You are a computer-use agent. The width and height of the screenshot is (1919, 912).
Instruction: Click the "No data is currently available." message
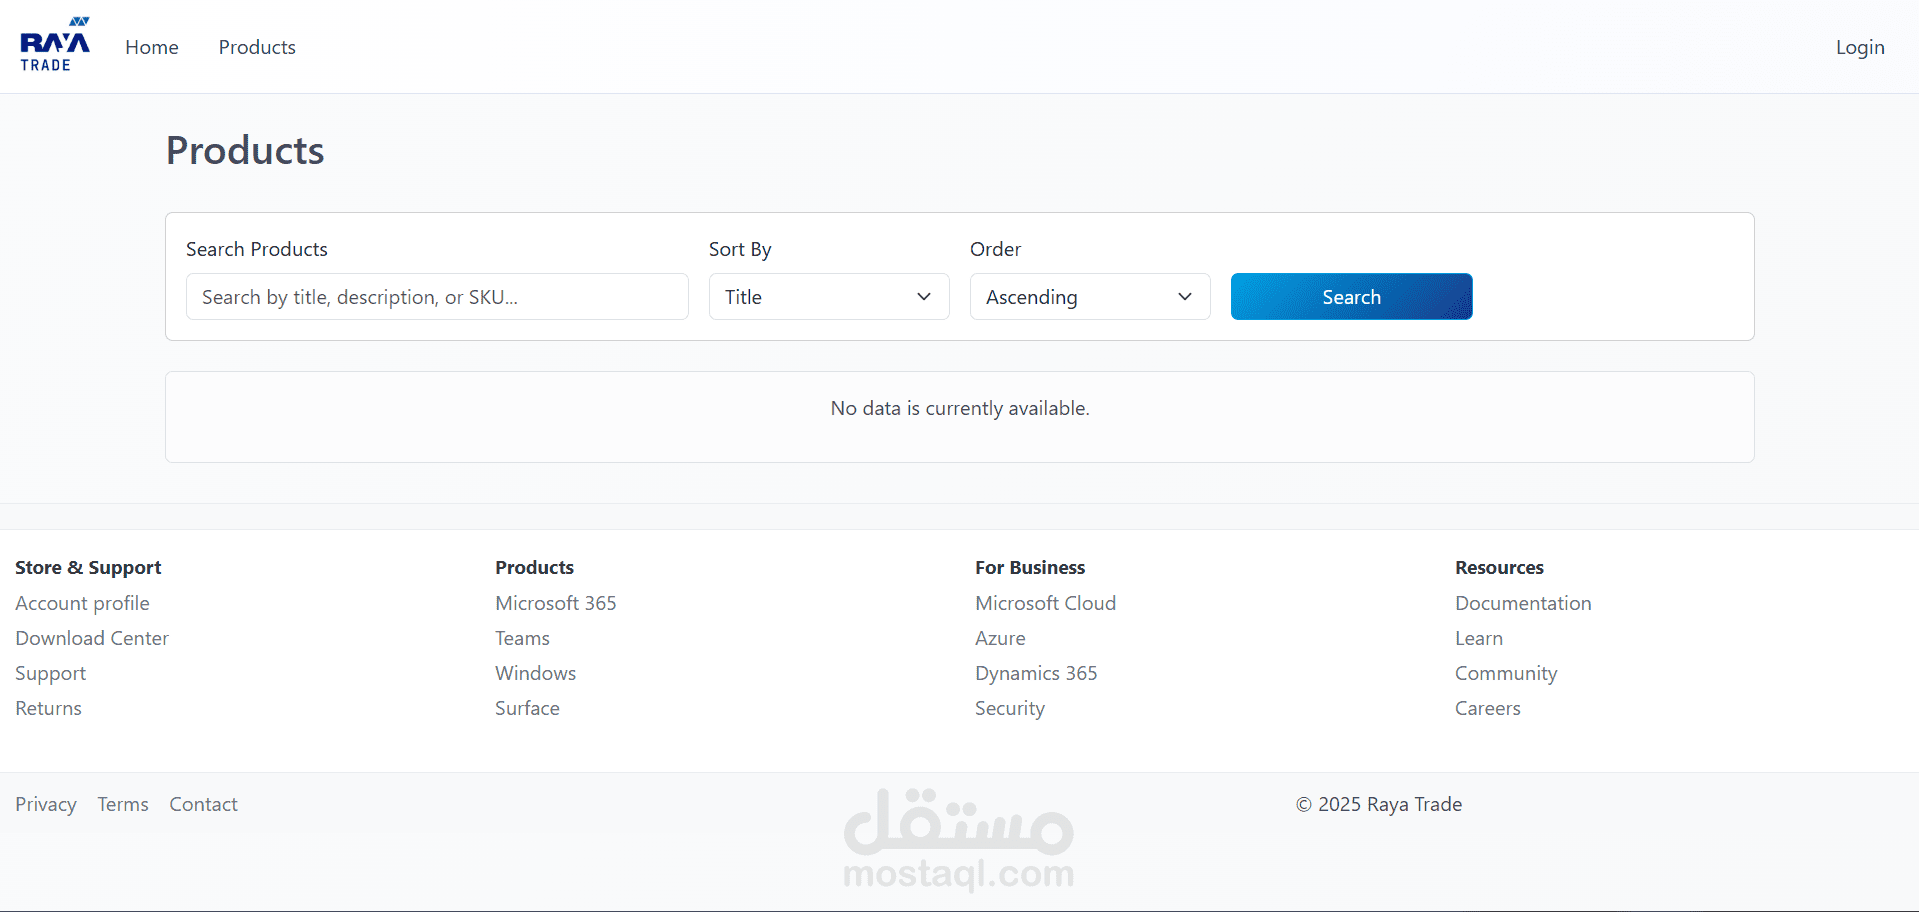960,408
